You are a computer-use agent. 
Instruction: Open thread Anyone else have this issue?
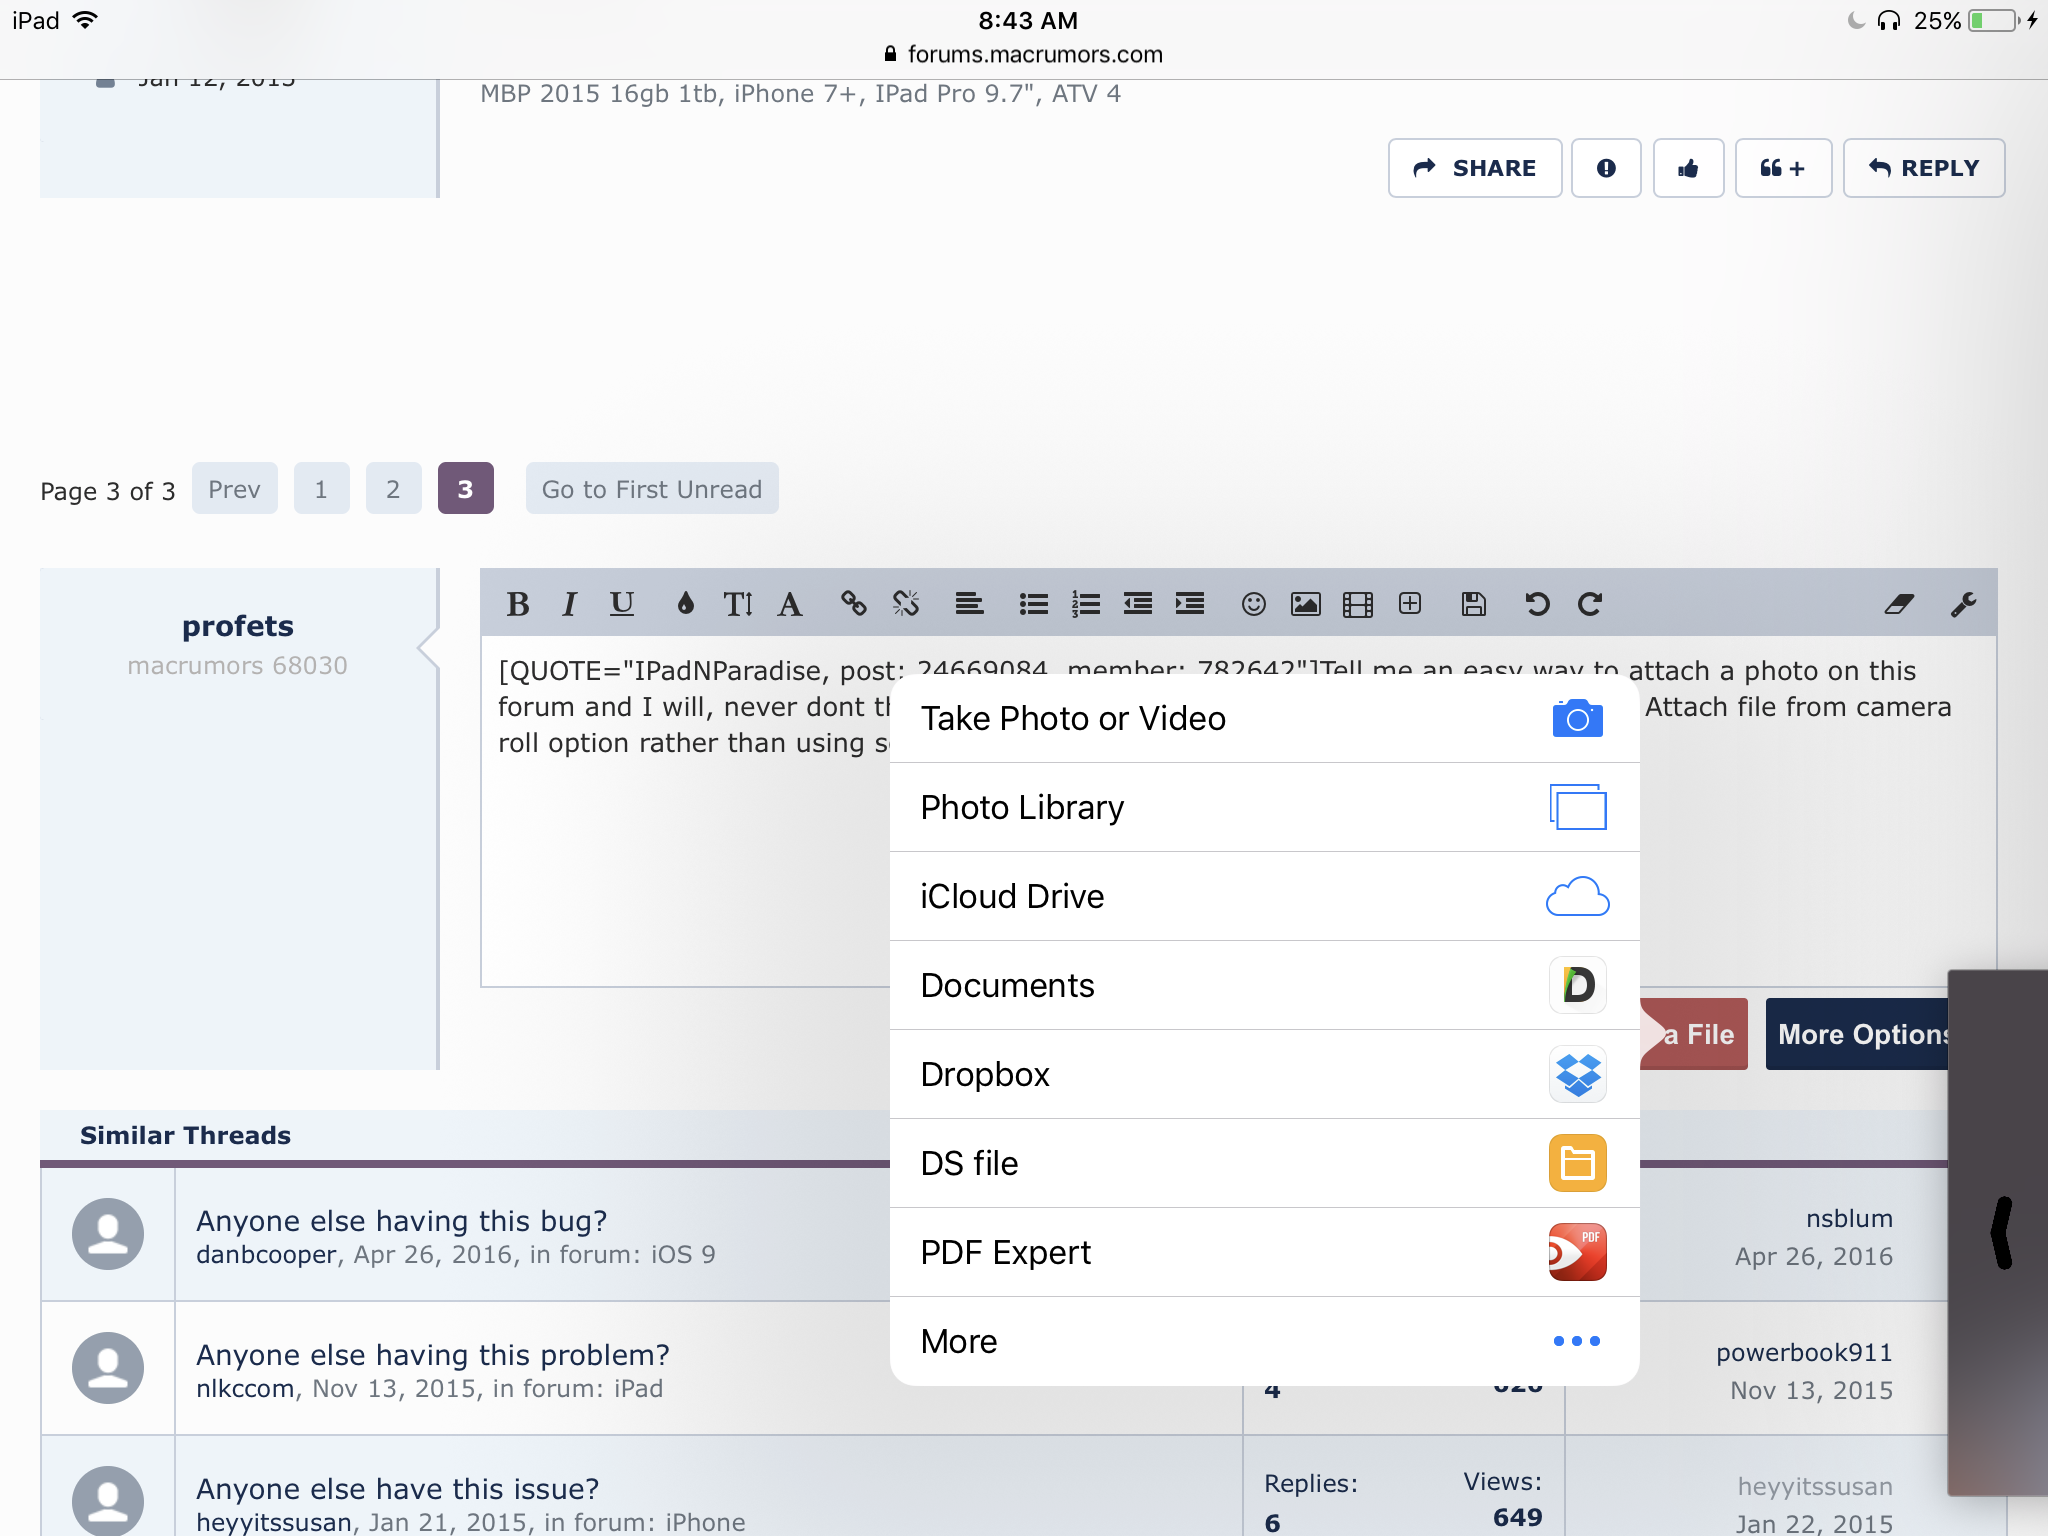point(398,1489)
